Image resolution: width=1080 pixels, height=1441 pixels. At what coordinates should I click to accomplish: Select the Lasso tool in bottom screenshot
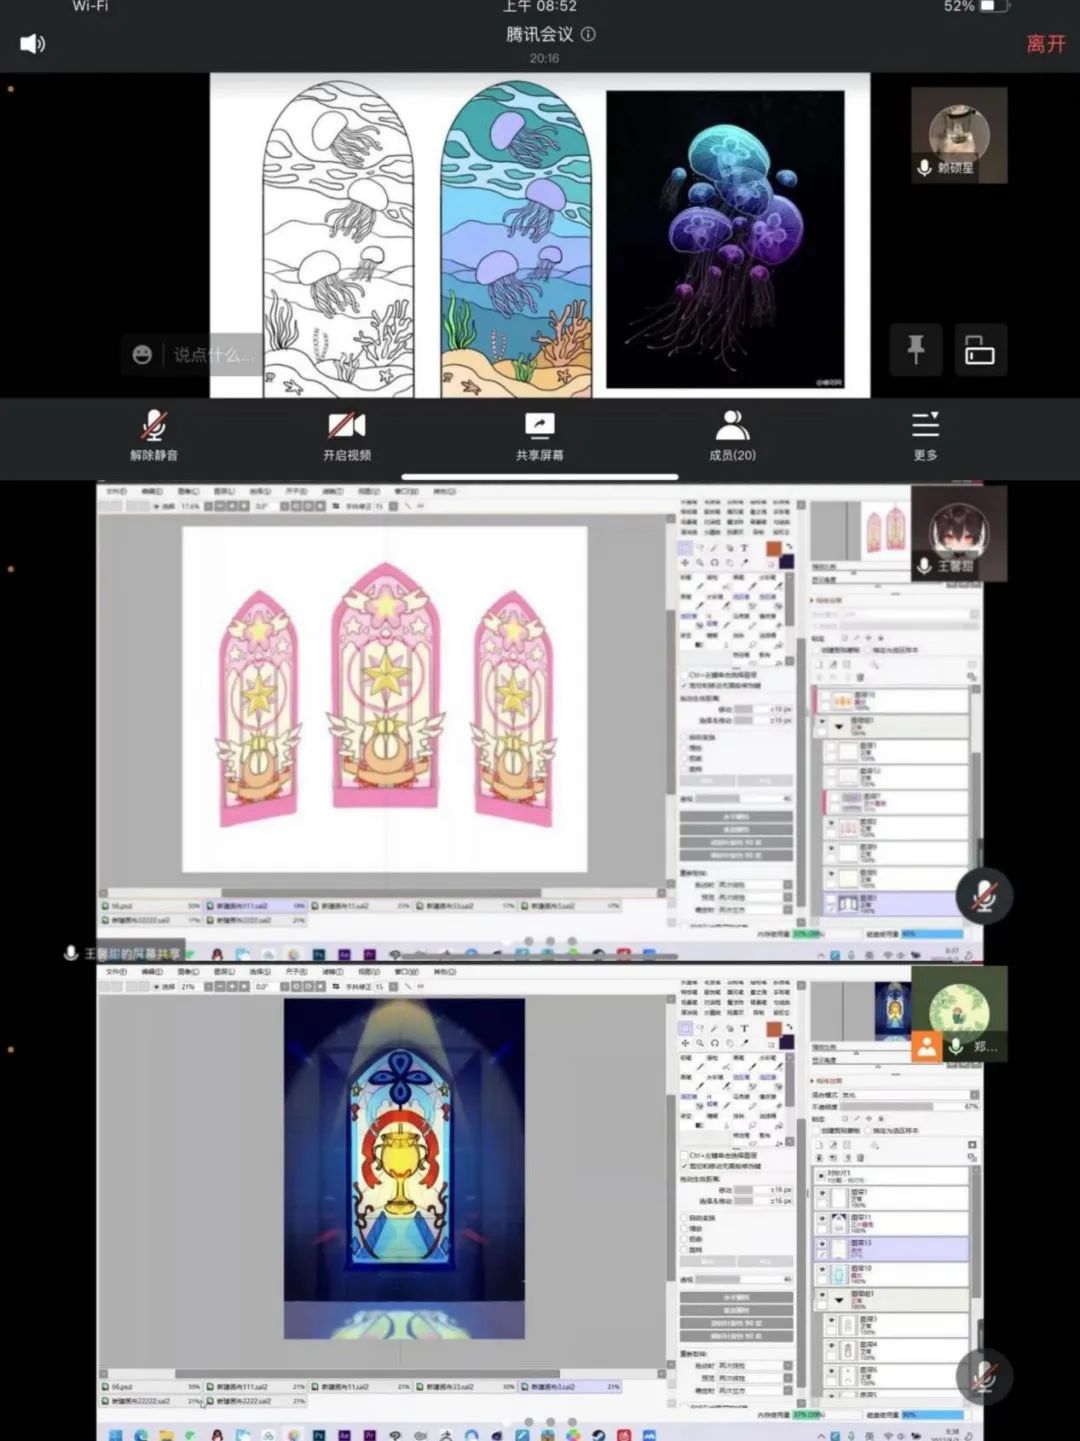tap(700, 1028)
